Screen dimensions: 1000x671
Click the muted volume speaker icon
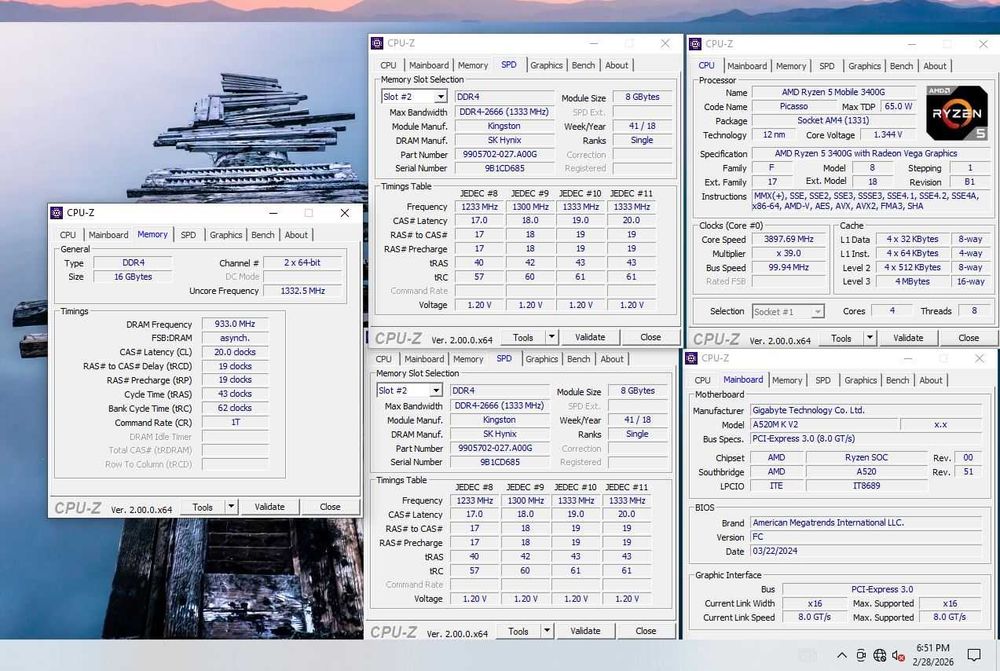896,655
